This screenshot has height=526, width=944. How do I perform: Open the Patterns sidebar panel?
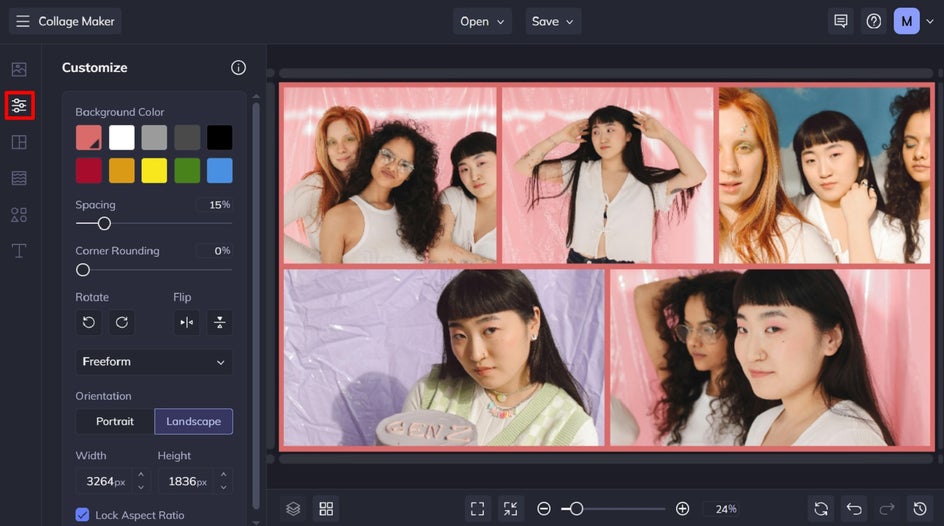click(x=19, y=178)
